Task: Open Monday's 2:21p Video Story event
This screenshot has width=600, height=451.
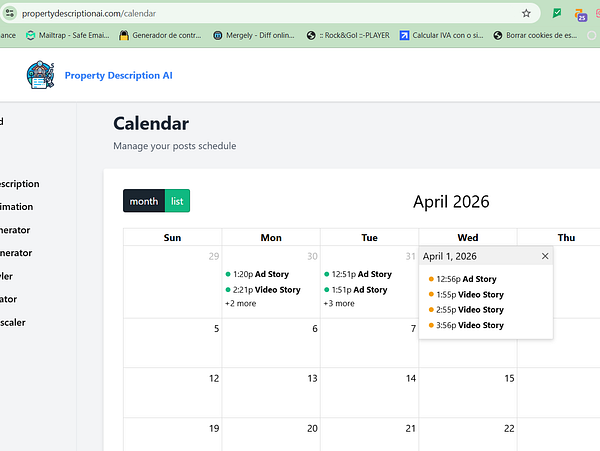Action: point(263,290)
